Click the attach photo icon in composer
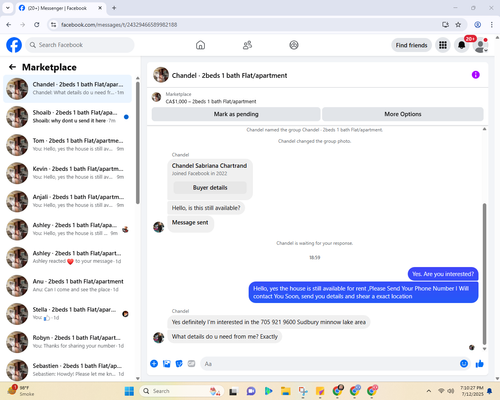The width and height of the screenshot is (500, 400). point(167,364)
